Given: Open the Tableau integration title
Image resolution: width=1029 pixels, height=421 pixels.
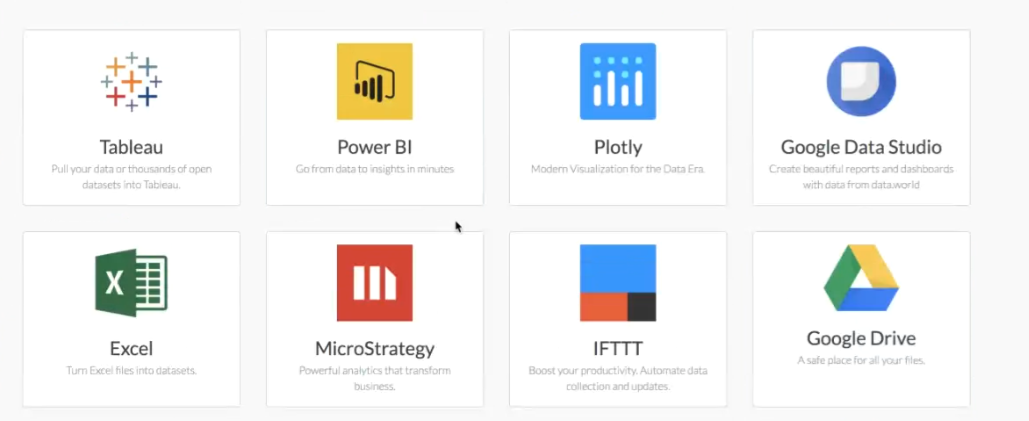Looking at the screenshot, I should point(131,147).
